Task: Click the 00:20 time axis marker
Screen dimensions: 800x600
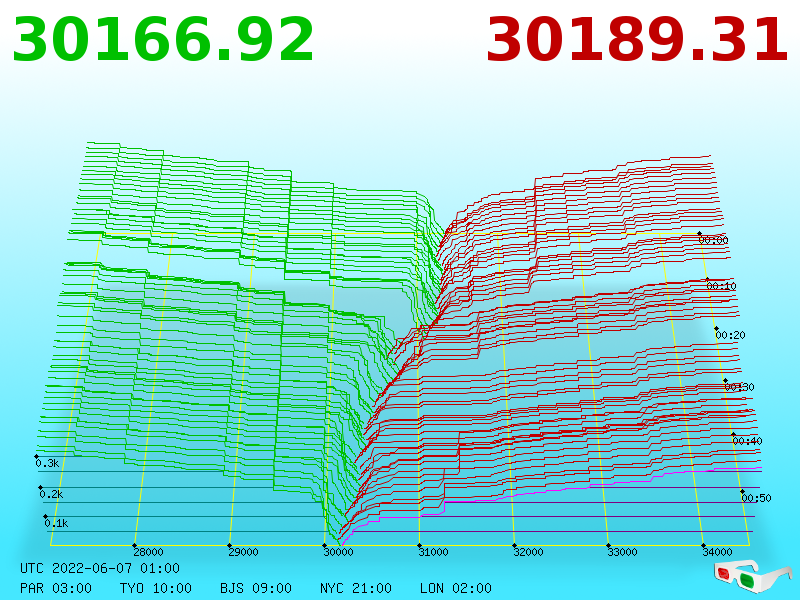Action: pos(730,335)
